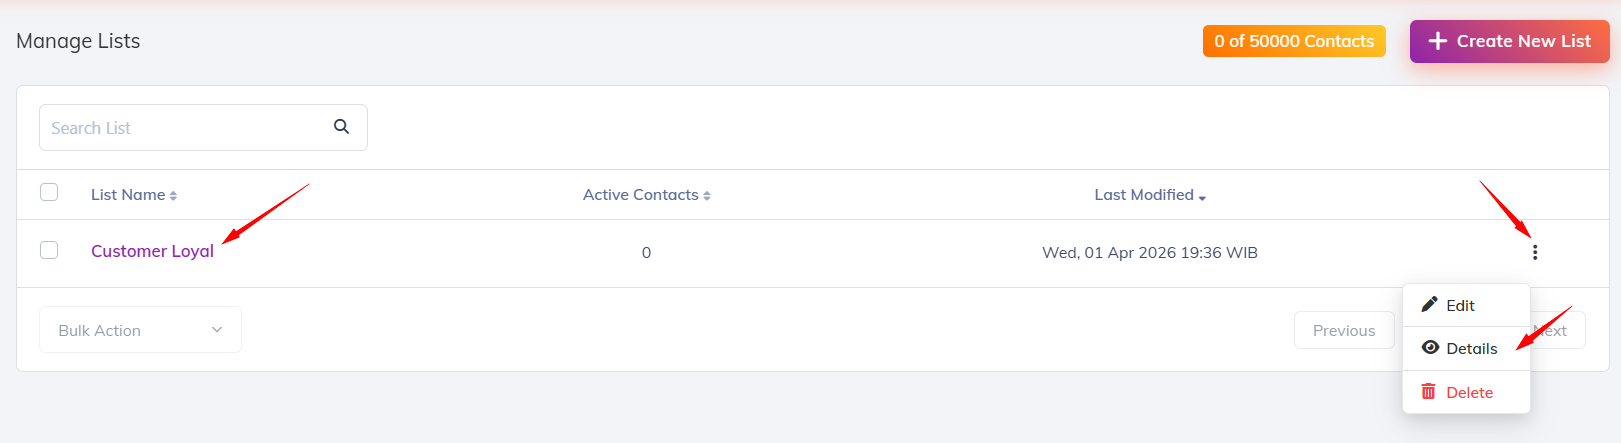Open the three-dot row actions menu
The width and height of the screenshot is (1621, 443).
click(x=1535, y=252)
